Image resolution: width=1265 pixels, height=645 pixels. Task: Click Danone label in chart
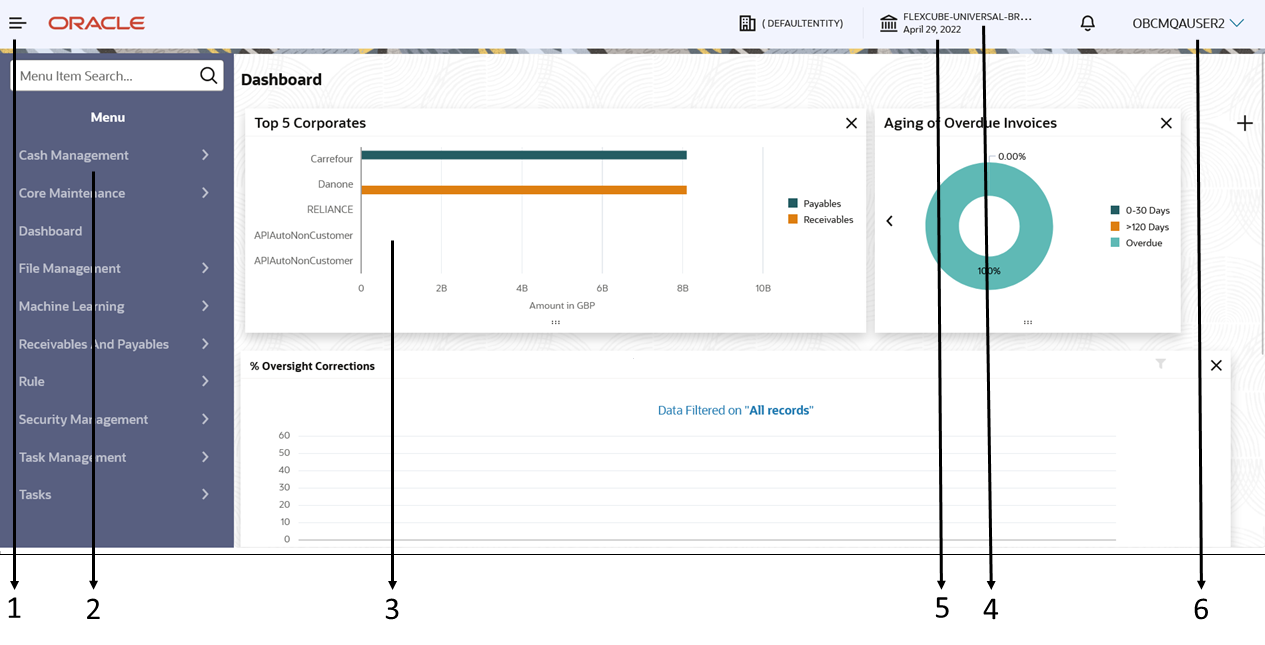coord(335,184)
